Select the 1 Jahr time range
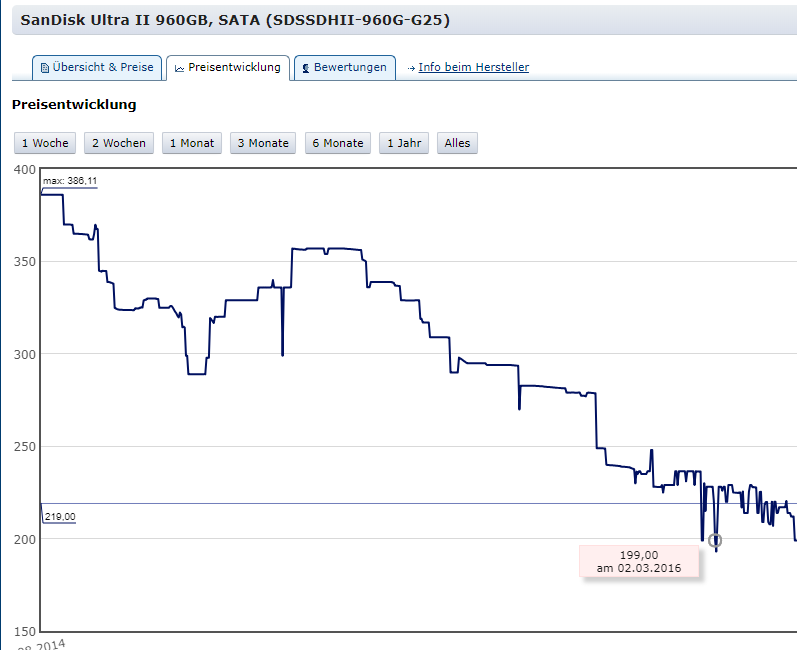The width and height of the screenshot is (797, 650). (x=404, y=143)
